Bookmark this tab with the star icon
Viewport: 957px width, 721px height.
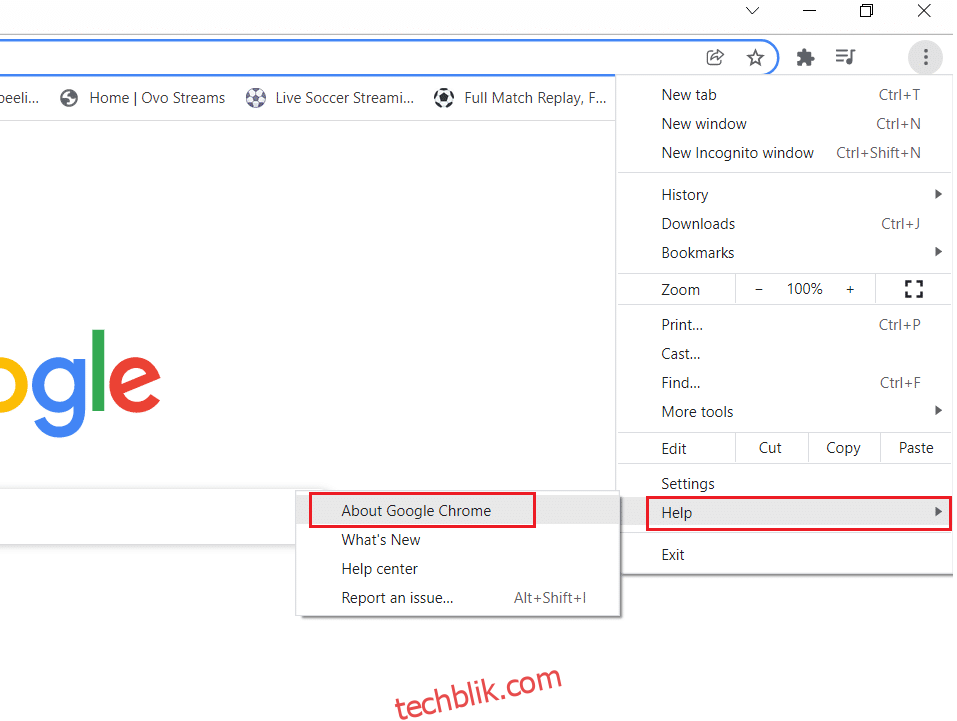pyautogui.click(x=755, y=57)
